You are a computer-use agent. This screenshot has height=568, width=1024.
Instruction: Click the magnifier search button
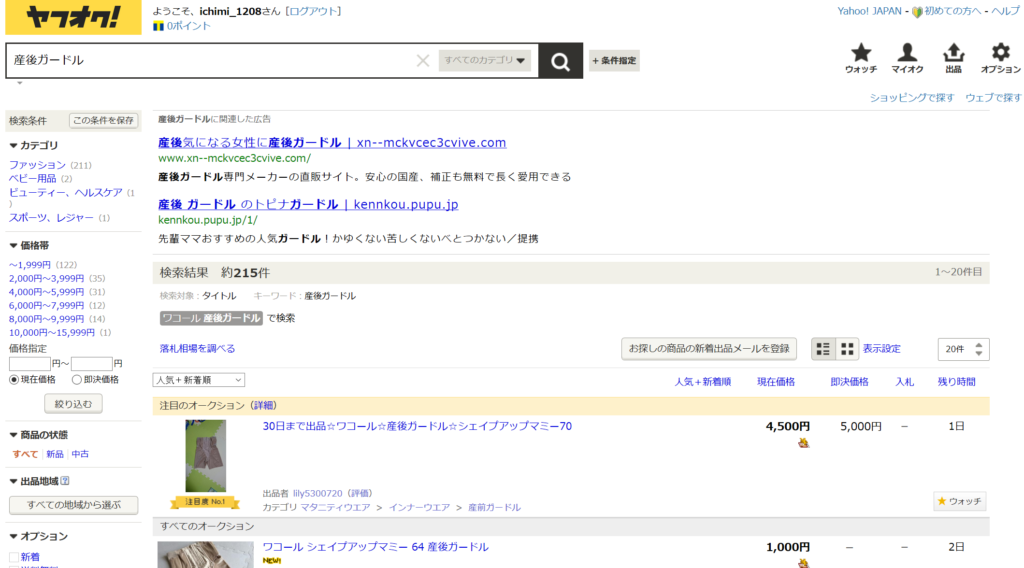click(560, 61)
